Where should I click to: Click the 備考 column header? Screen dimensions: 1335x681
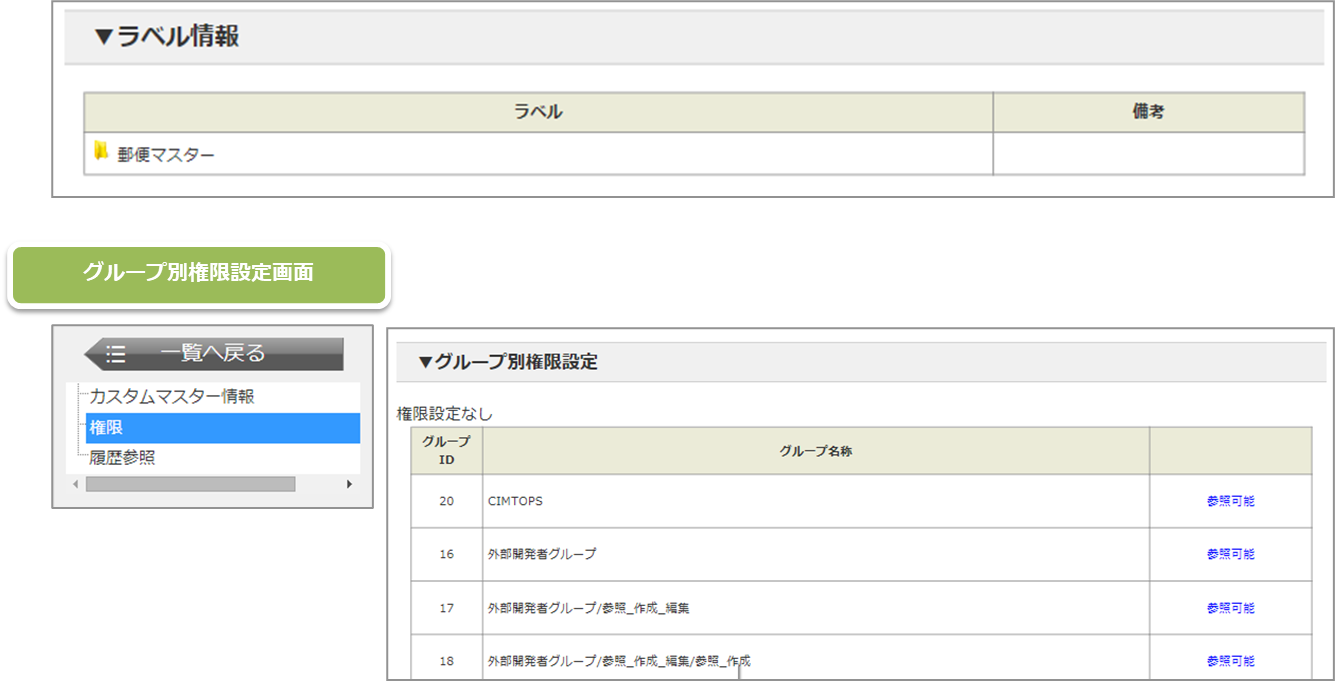click(1148, 112)
